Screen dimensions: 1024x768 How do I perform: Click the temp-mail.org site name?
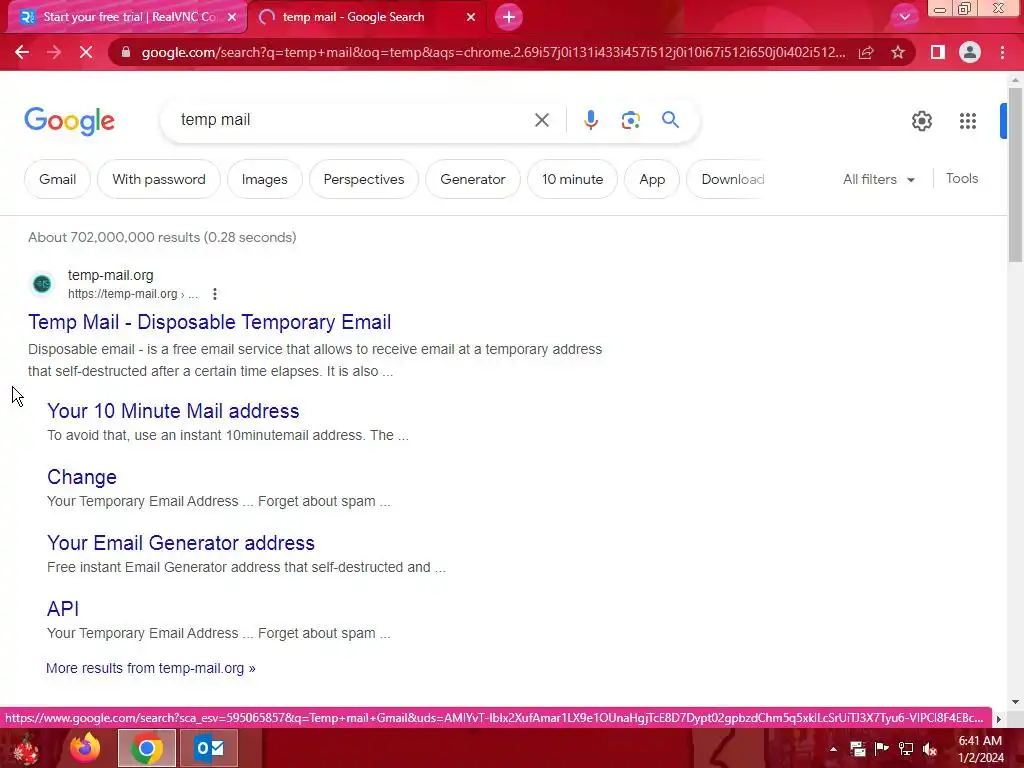point(110,276)
